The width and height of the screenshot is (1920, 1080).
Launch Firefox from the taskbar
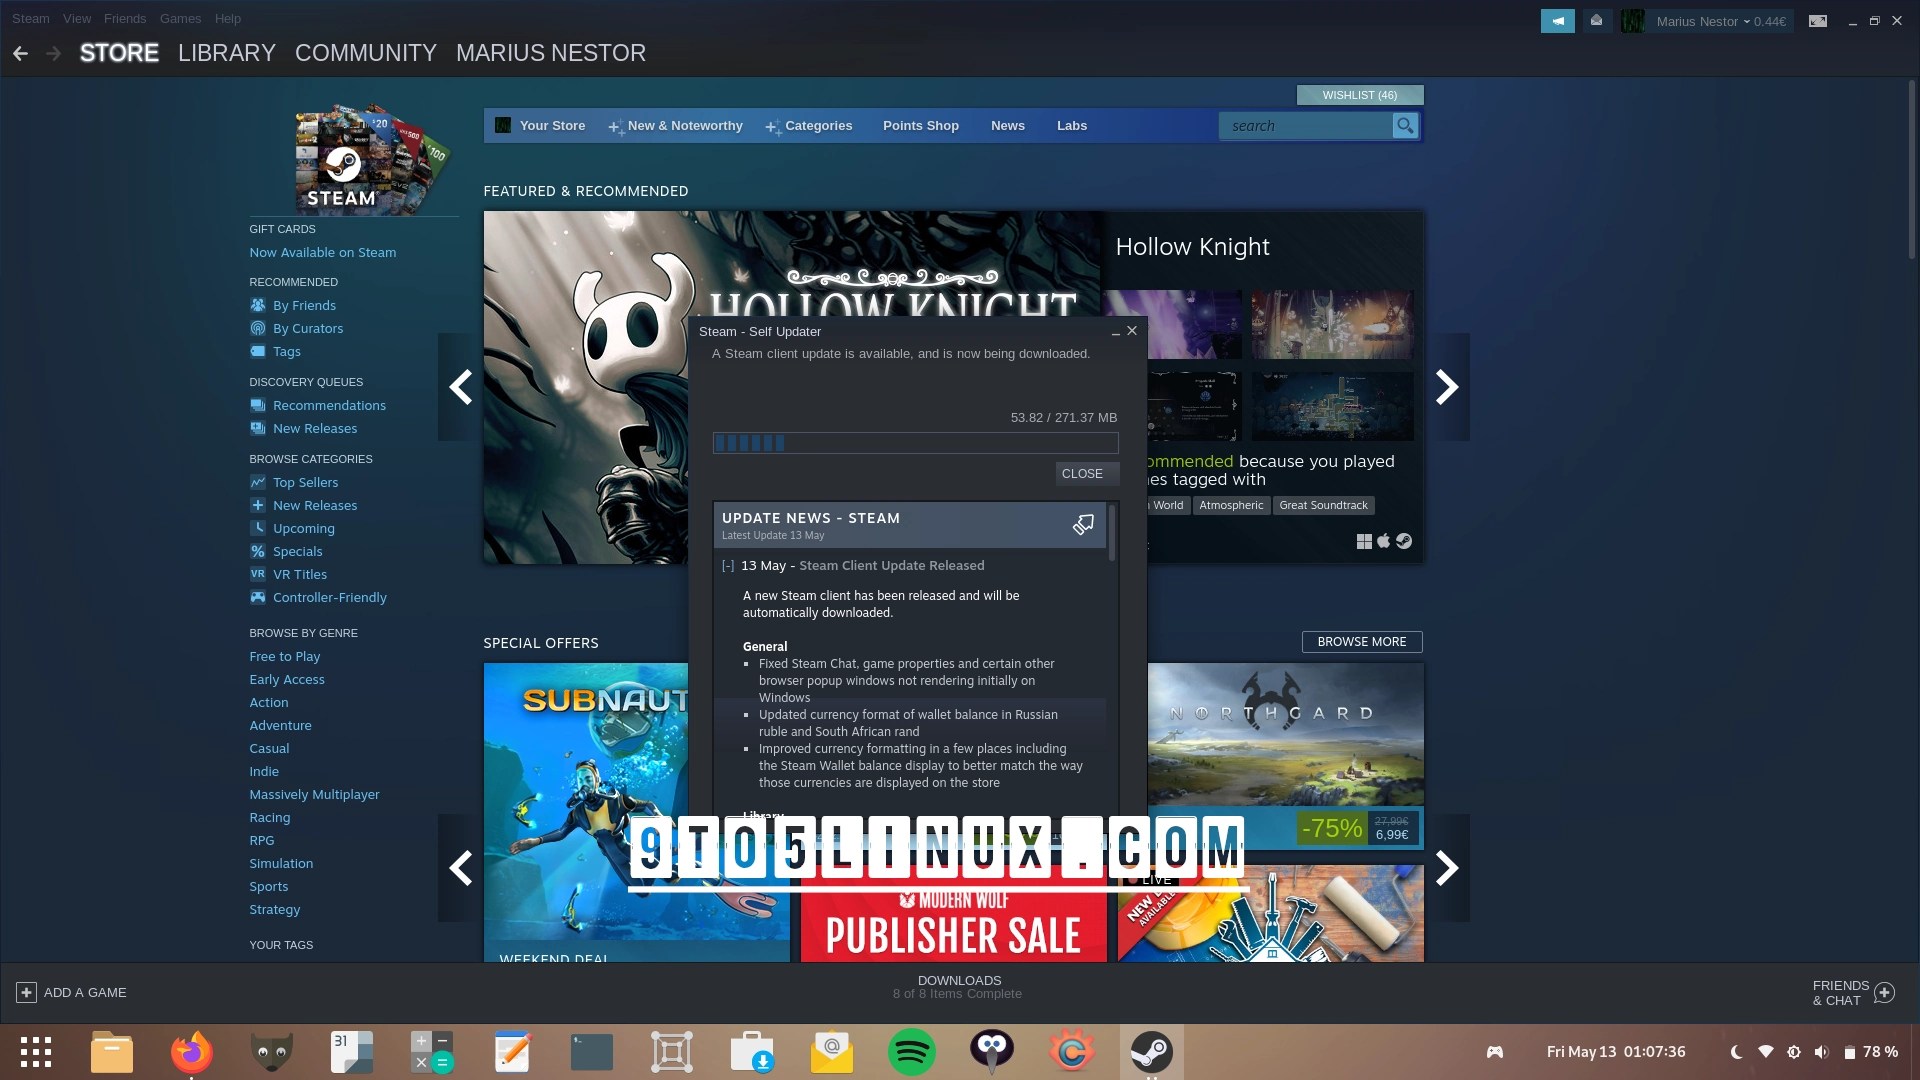(x=191, y=1051)
